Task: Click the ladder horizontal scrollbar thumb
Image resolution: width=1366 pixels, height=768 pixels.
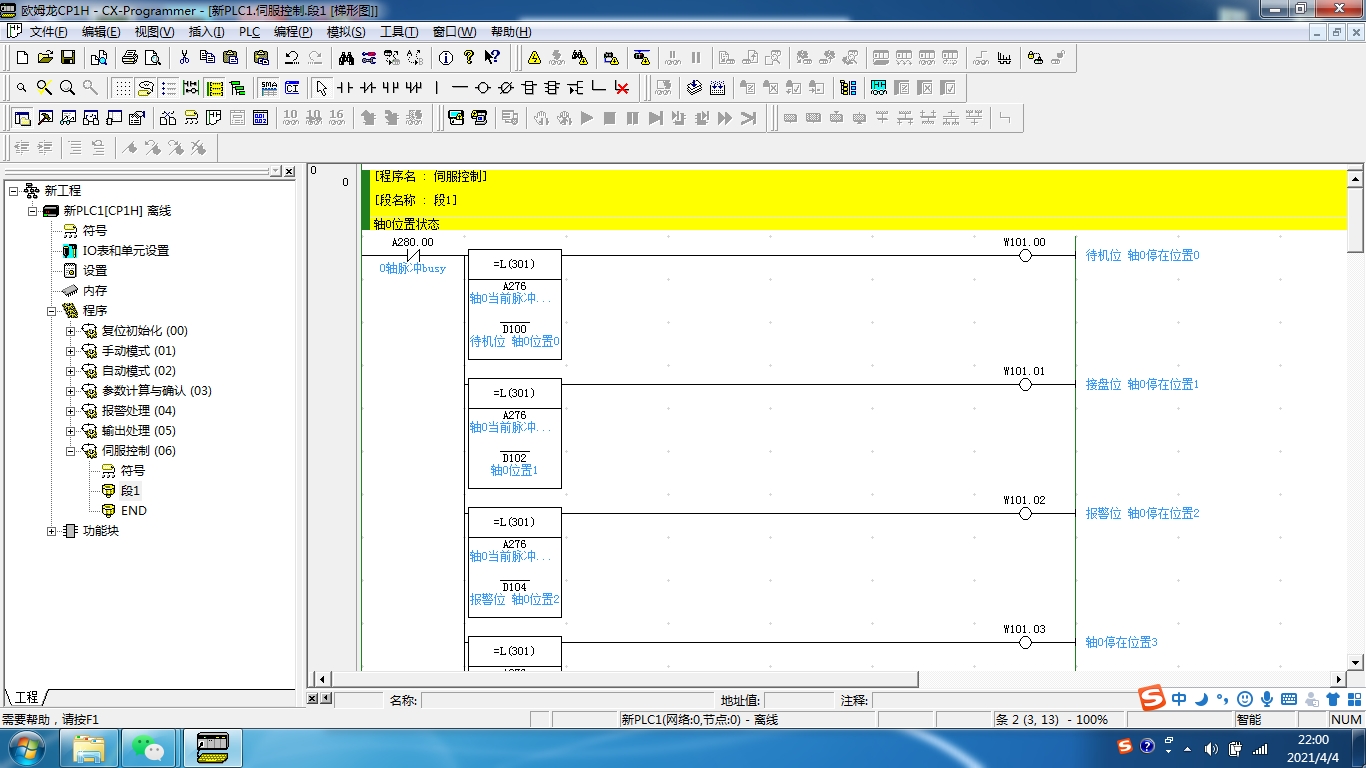Action: 625,679
